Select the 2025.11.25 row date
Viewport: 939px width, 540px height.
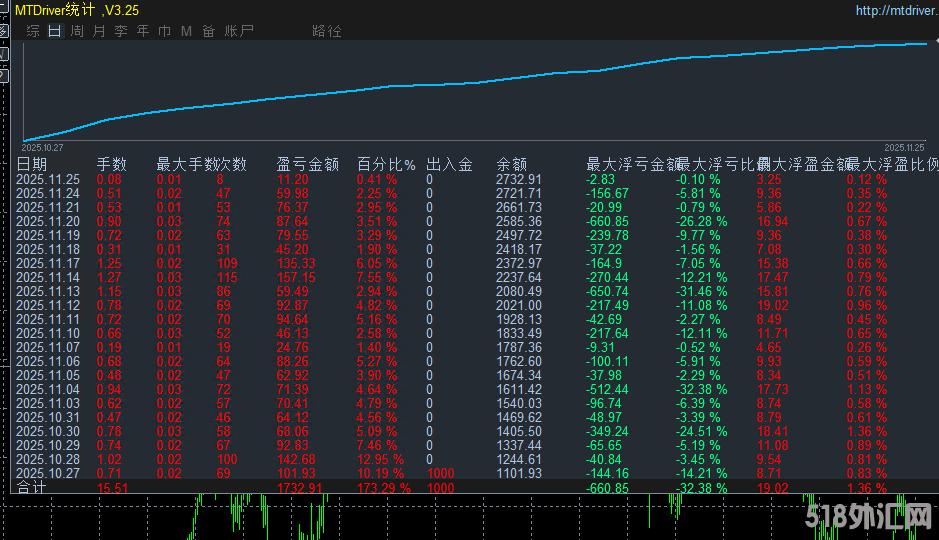[x=48, y=179]
